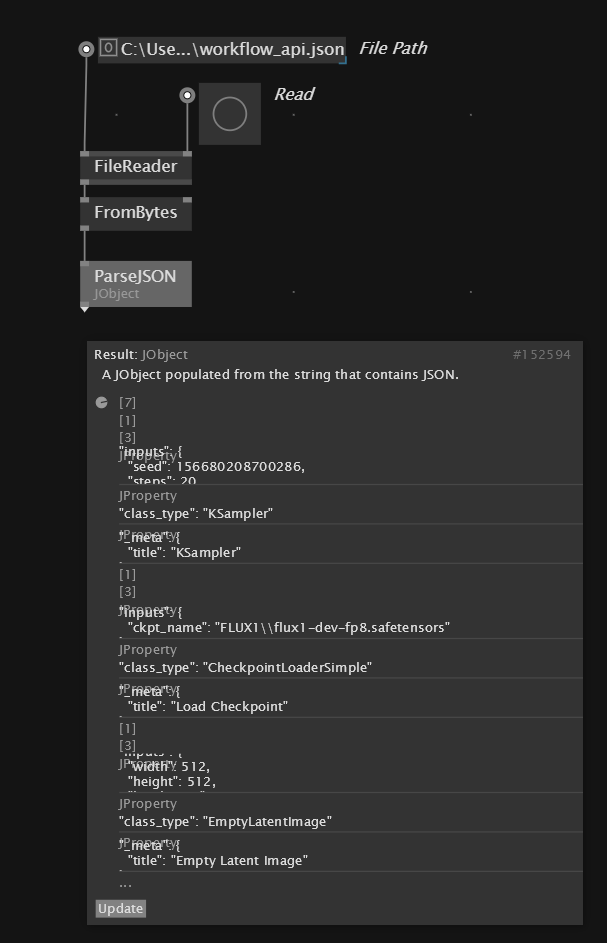Click the workflow_api.json file path field
Viewport: 607px width, 943px height.
pos(222,49)
